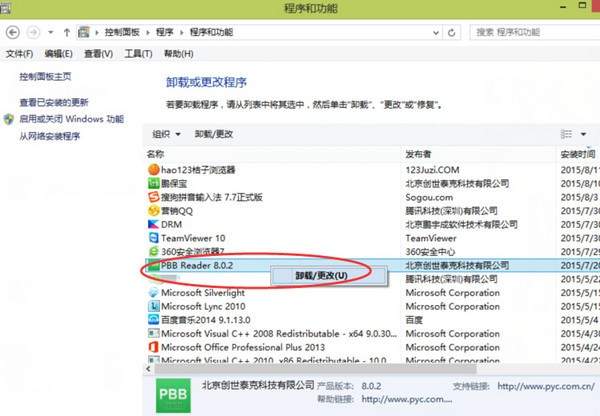Click the 搜索 程序和功能 search box
The width and height of the screenshot is (600, 416).
click(530, 32)
